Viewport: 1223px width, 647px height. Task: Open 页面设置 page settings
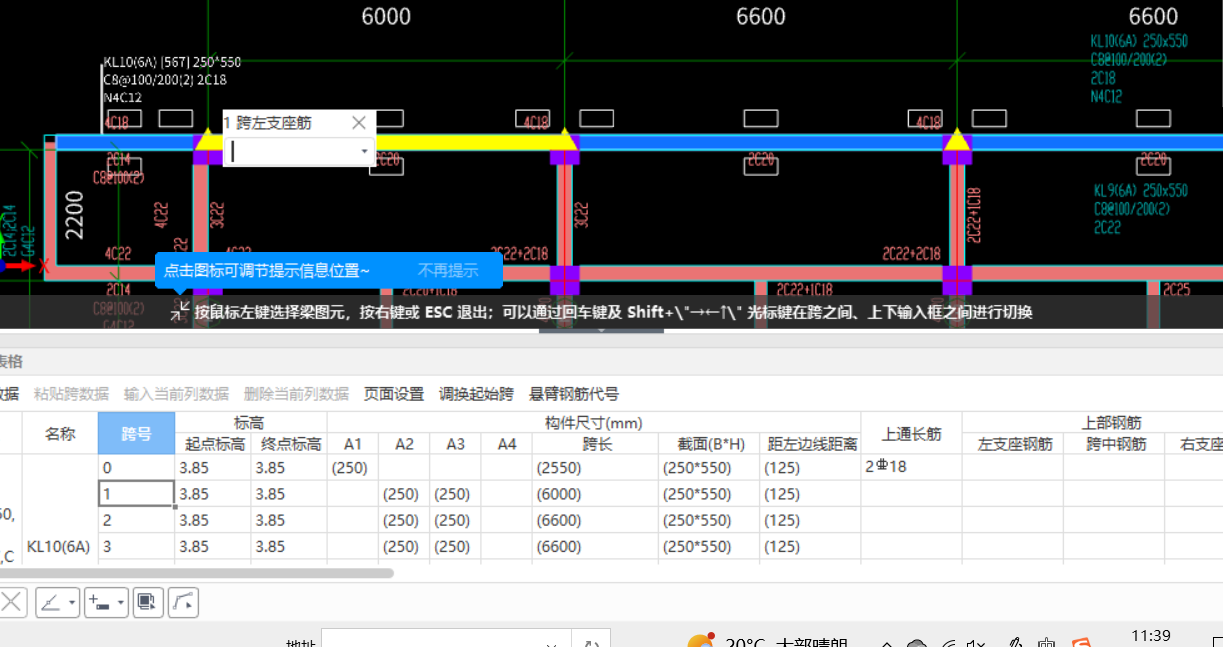click(x=394, y=394)
